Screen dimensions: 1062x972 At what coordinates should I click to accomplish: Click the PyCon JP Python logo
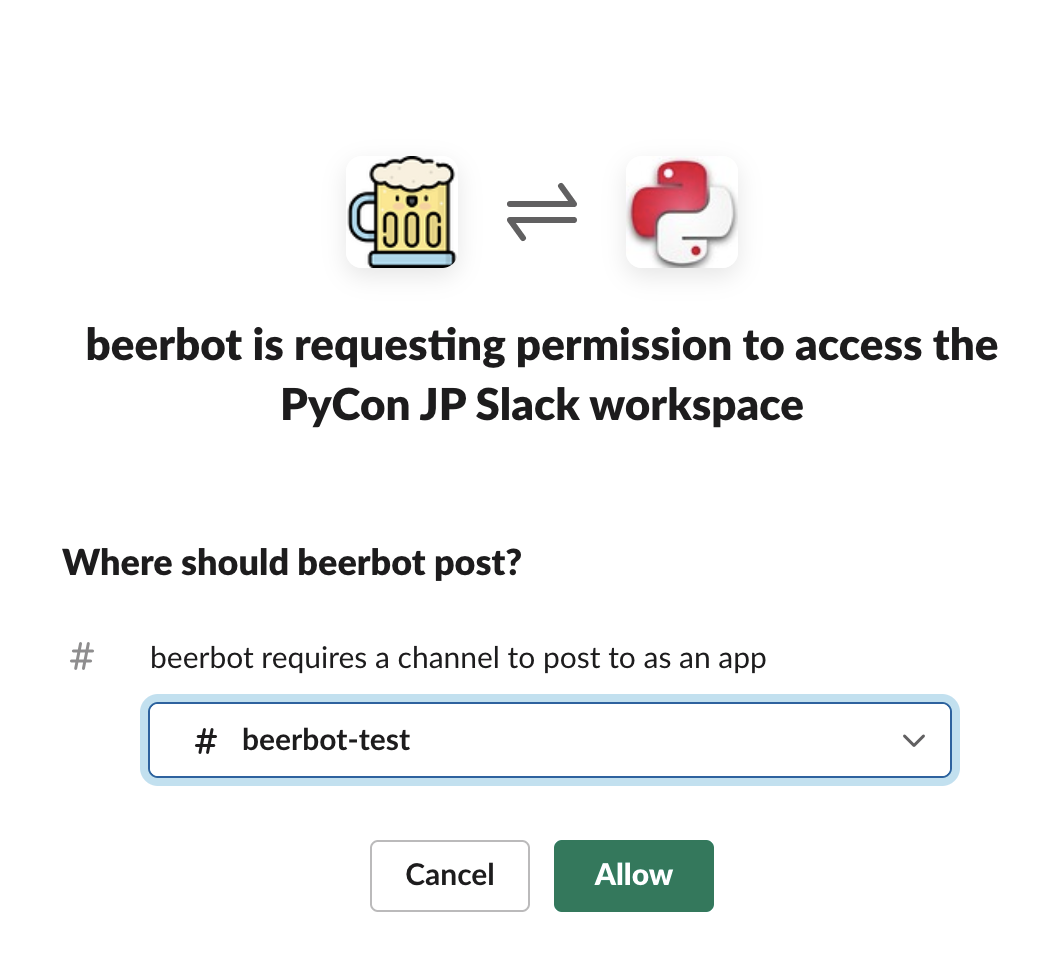pos(682,212)
